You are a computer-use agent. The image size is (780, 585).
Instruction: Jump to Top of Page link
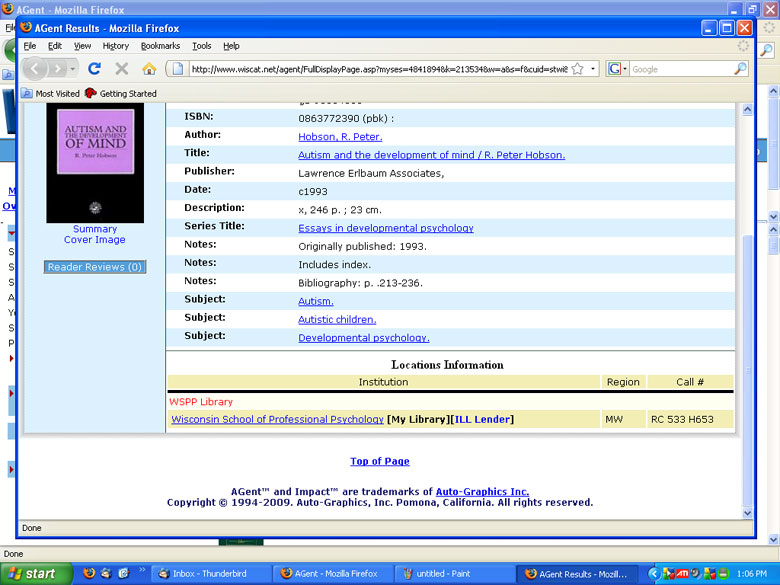tap(380, 461)
